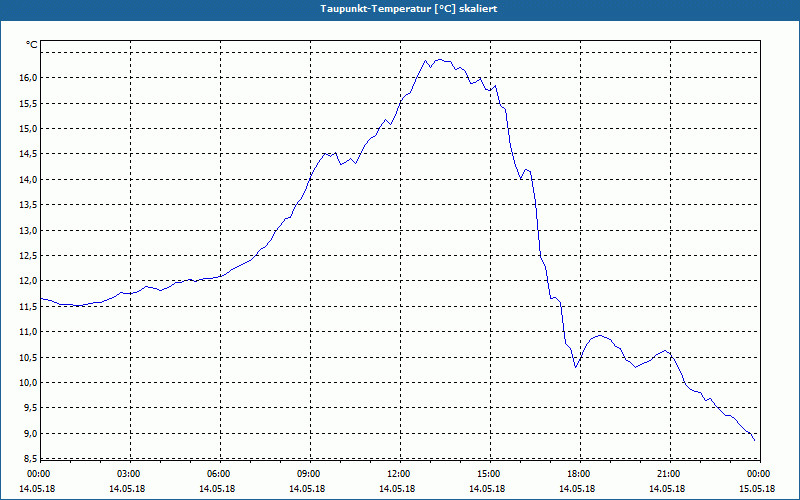Viewport: 800px width, 500px height.
Task: Select the 12,5 y-axis value
Action: (x=29, y=256)
